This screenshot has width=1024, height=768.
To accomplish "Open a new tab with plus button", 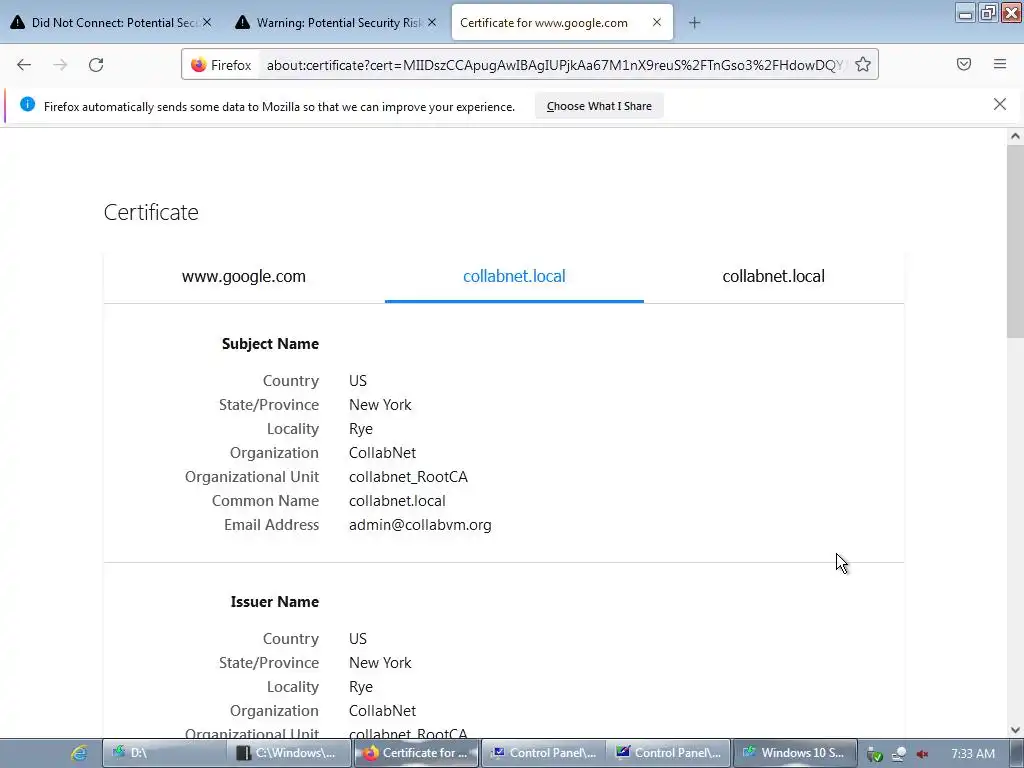I will [694, 23].
